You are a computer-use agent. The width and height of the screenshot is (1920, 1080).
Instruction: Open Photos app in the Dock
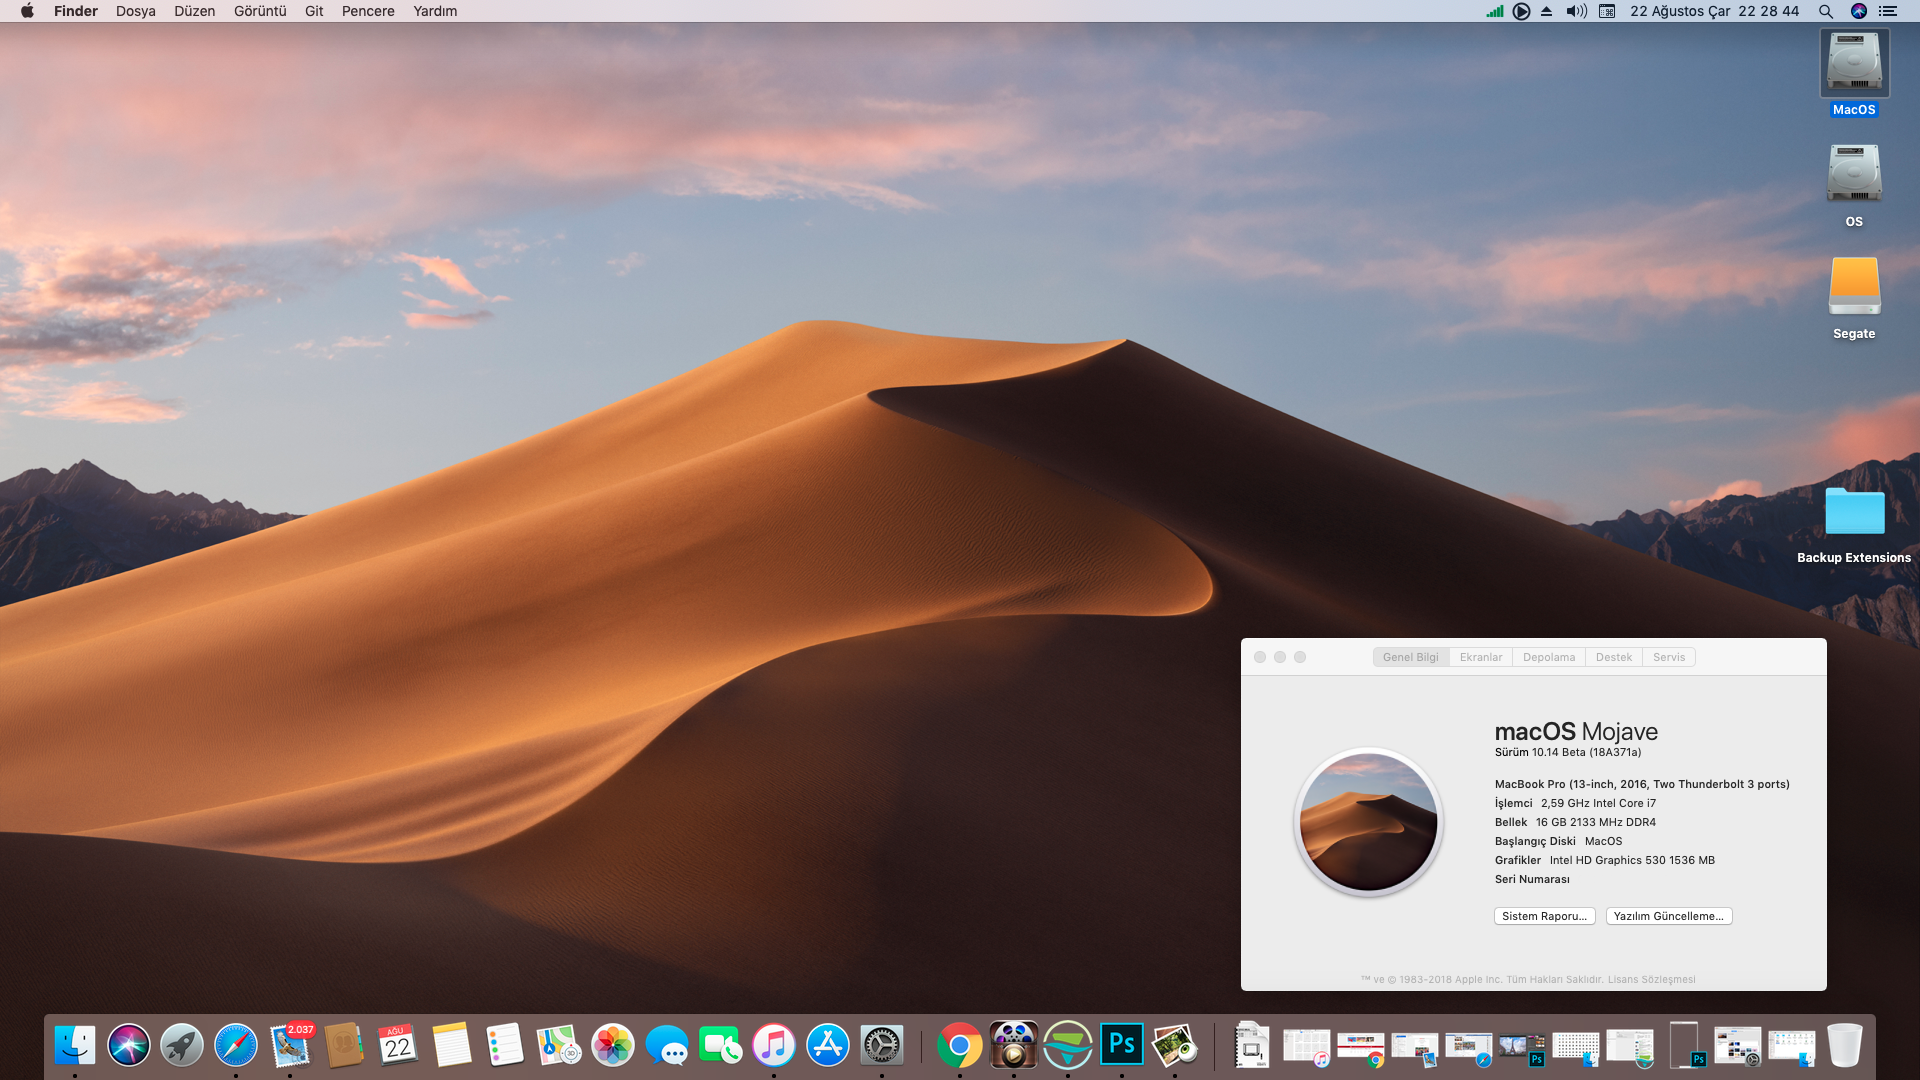tap(613, 1045)
